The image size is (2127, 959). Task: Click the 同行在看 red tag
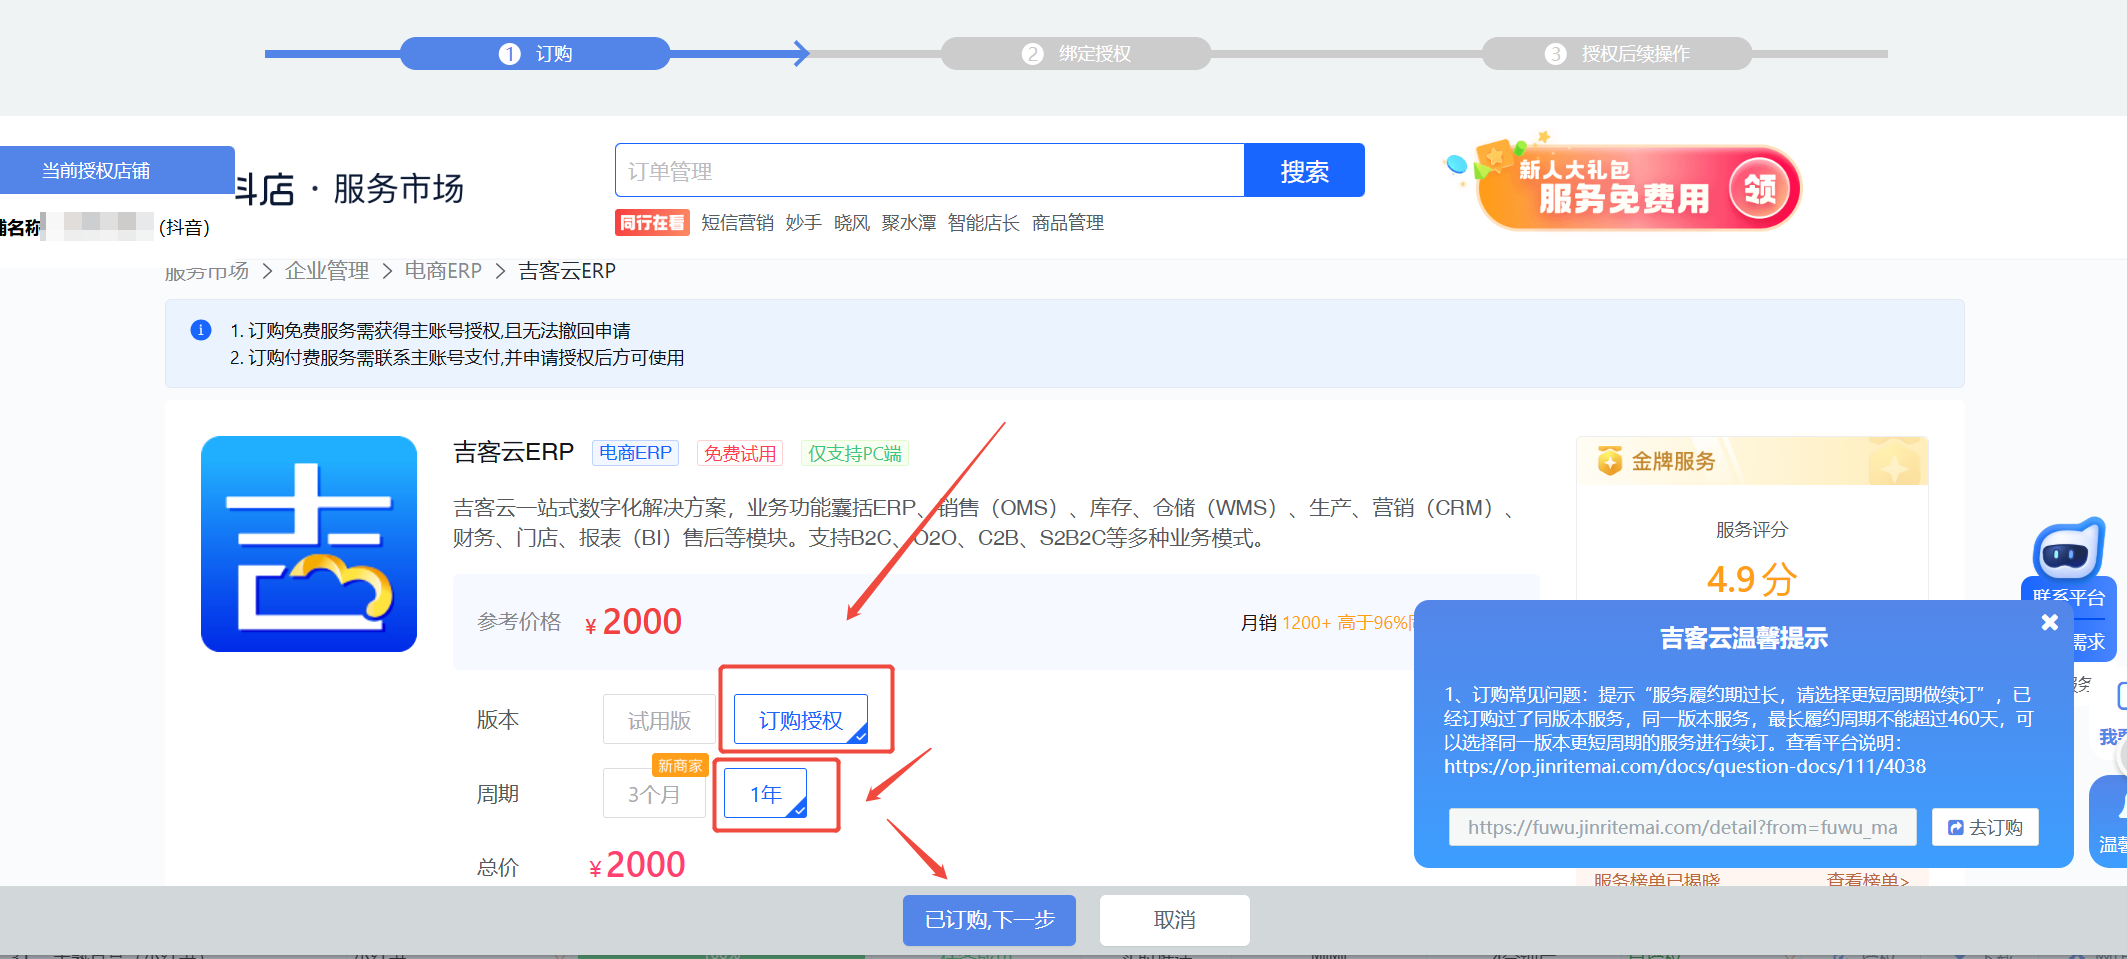point(652,223)
